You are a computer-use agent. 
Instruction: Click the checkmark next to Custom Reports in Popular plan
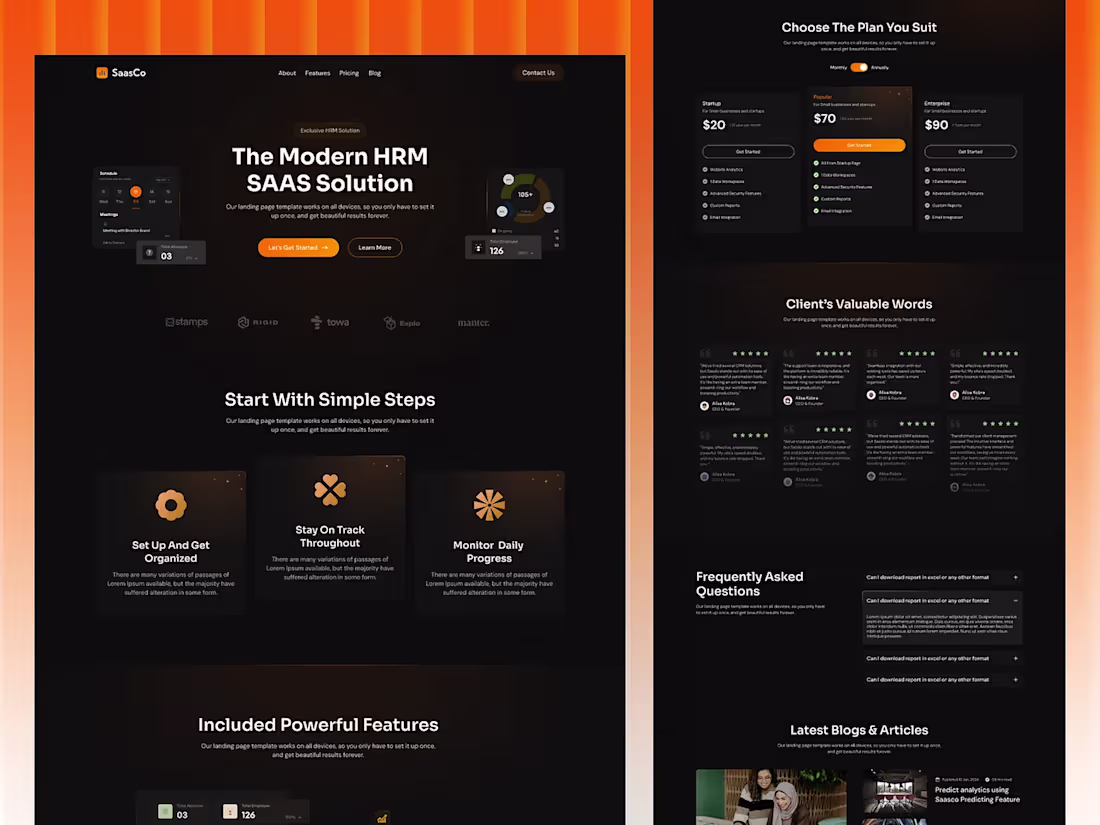[x=815, y=199]
